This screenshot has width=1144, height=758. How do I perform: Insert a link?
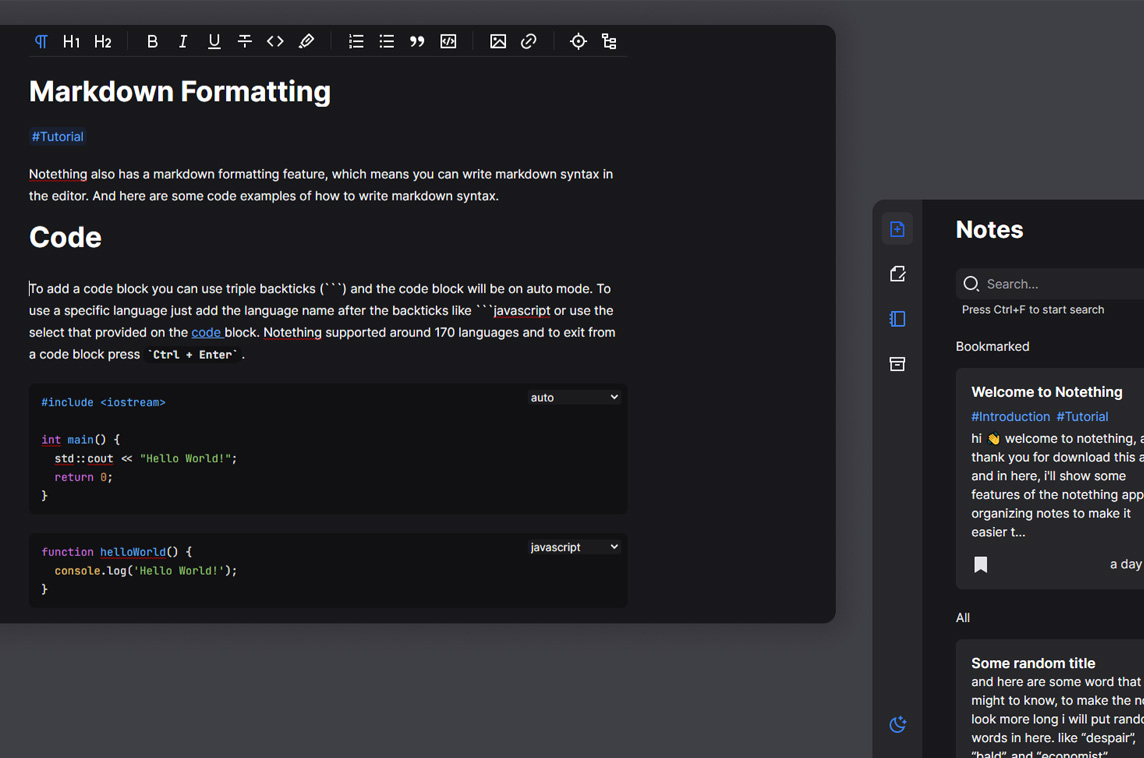point(528,42)
